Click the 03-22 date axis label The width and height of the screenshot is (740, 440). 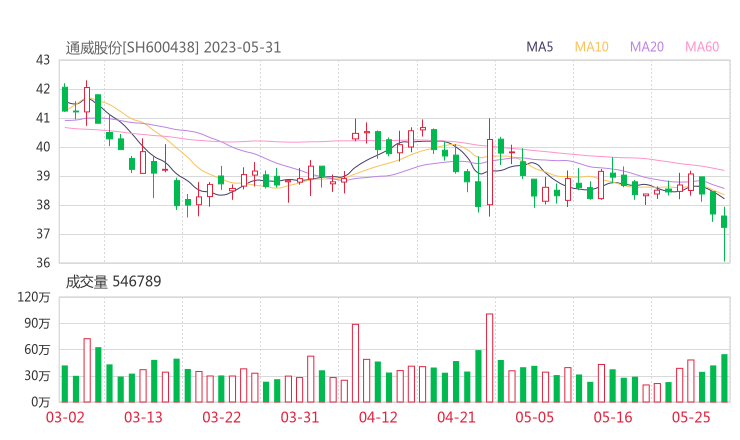[221, 417]
